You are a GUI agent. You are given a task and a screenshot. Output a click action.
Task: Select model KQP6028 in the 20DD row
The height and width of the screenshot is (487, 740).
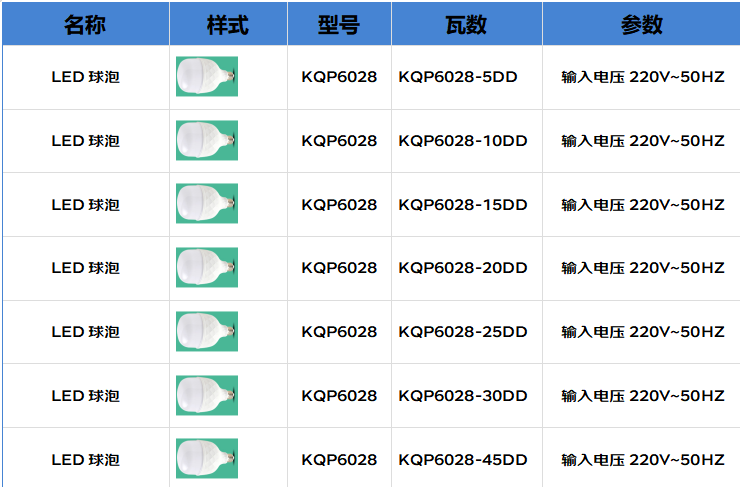pyautogui.click(x=339, y=268)
